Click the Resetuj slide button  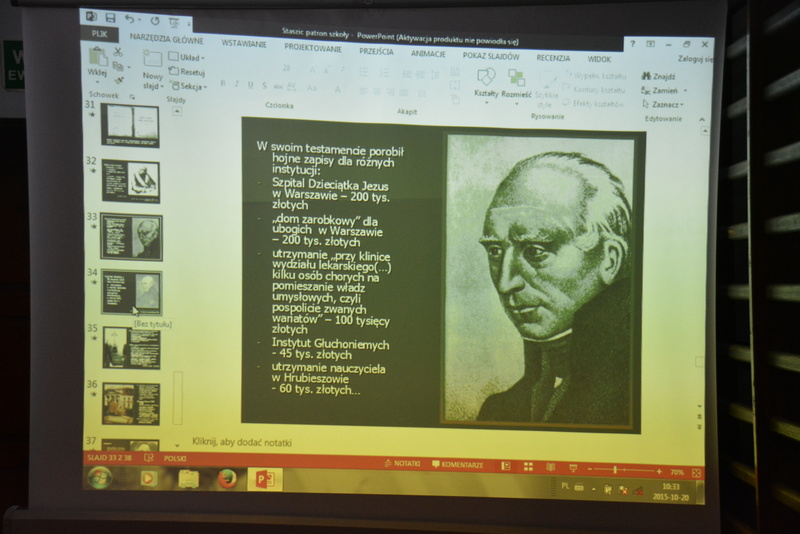pyautogui.click(x=187, y=72)
